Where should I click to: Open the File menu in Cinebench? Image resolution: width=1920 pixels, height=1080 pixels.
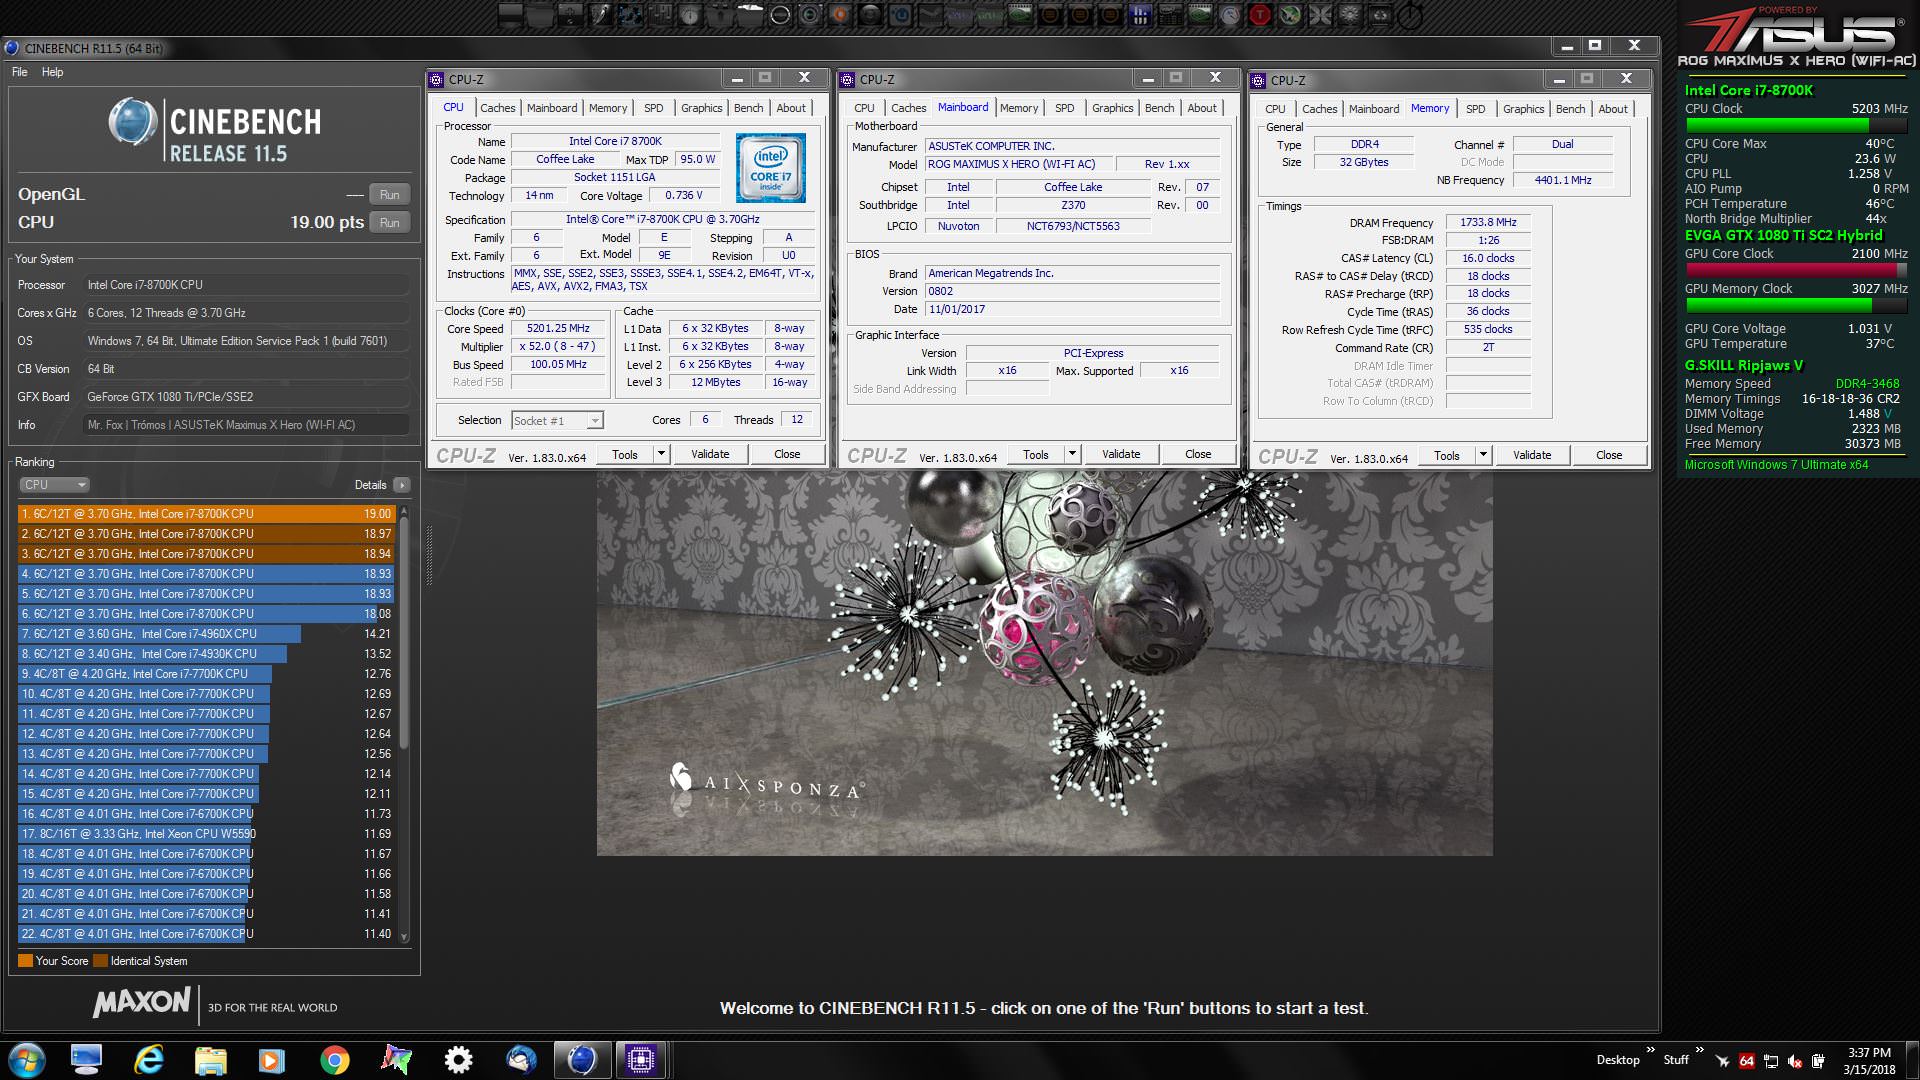20,72
